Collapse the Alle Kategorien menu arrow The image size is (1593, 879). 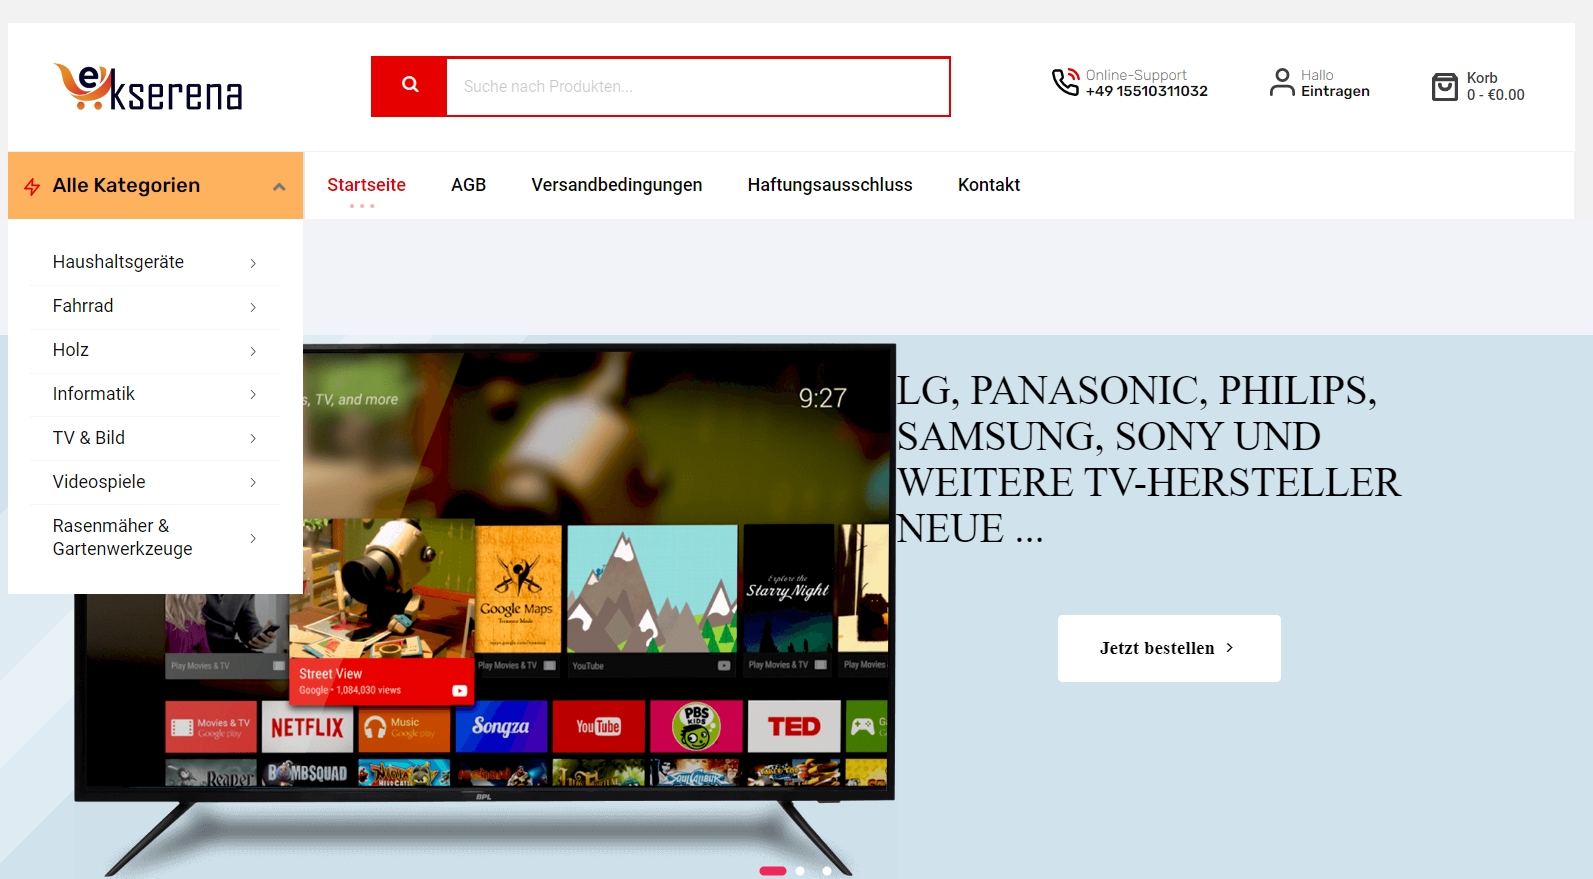pyautogui.click(x=279, y=186)
